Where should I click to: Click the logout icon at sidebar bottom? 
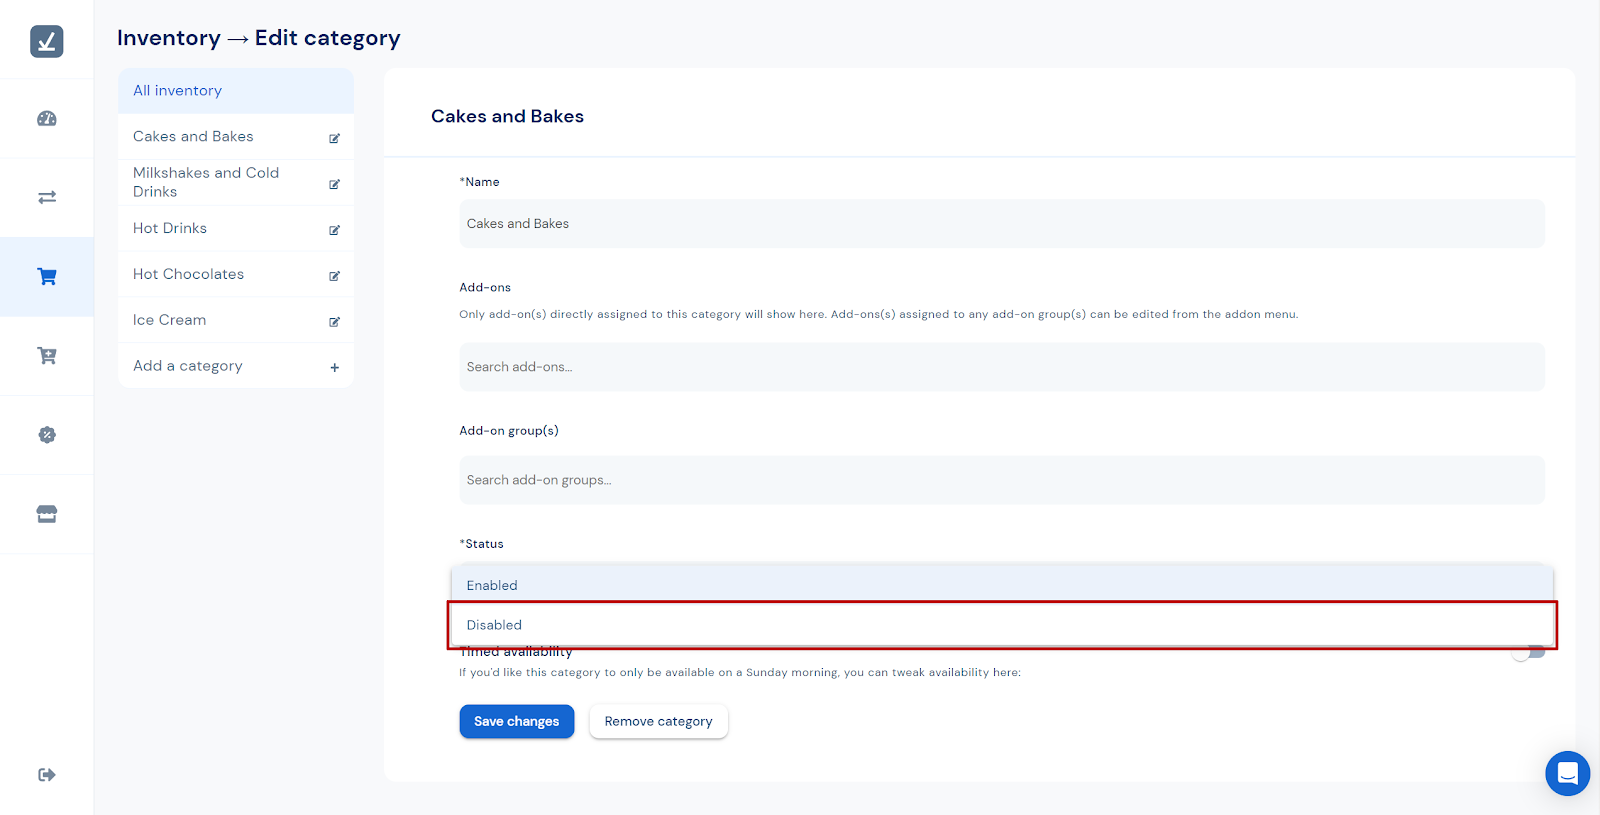[x=47, y=775]
